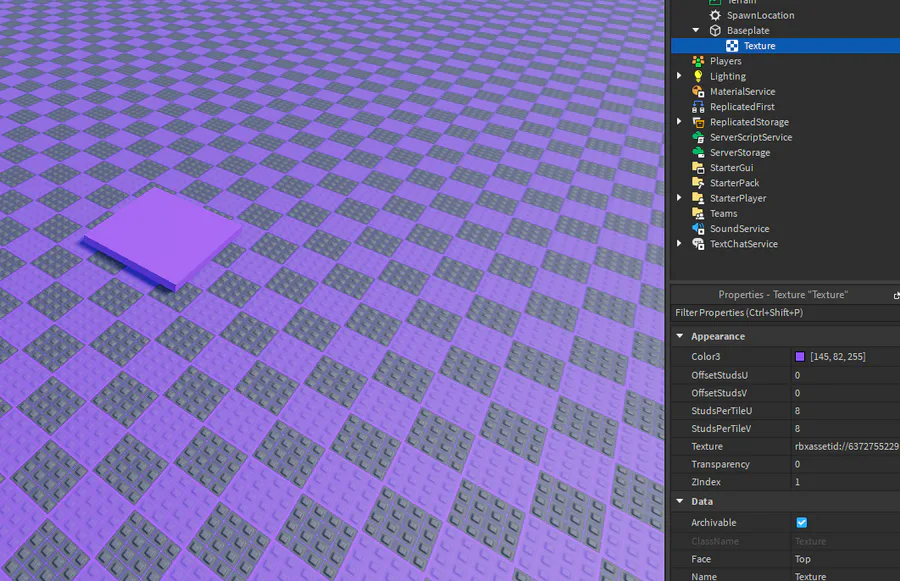Select the Archivable property name
The image size is (900, 581).
click(x=713, y=522)
